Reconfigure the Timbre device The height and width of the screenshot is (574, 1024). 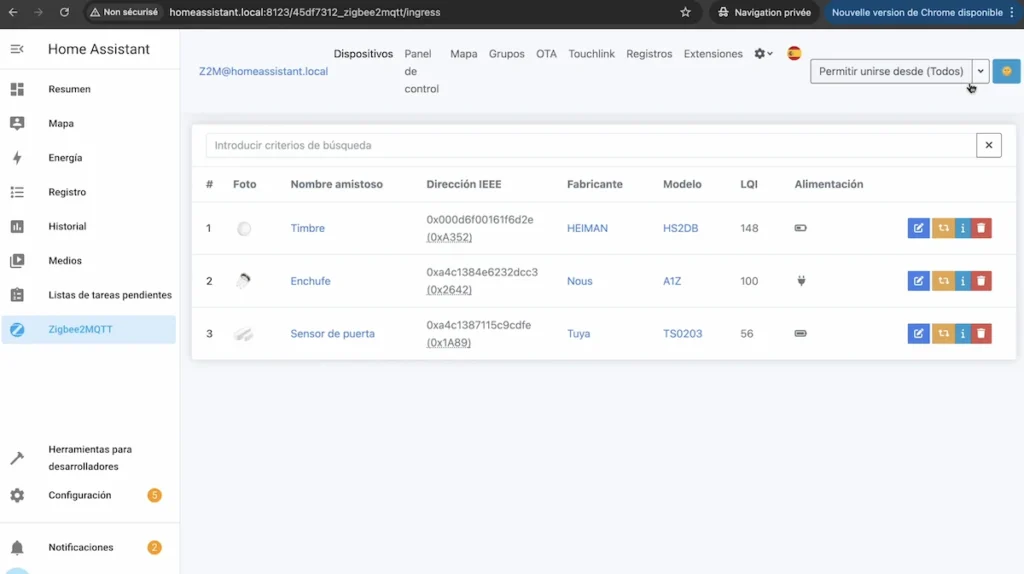click(943, 228)
